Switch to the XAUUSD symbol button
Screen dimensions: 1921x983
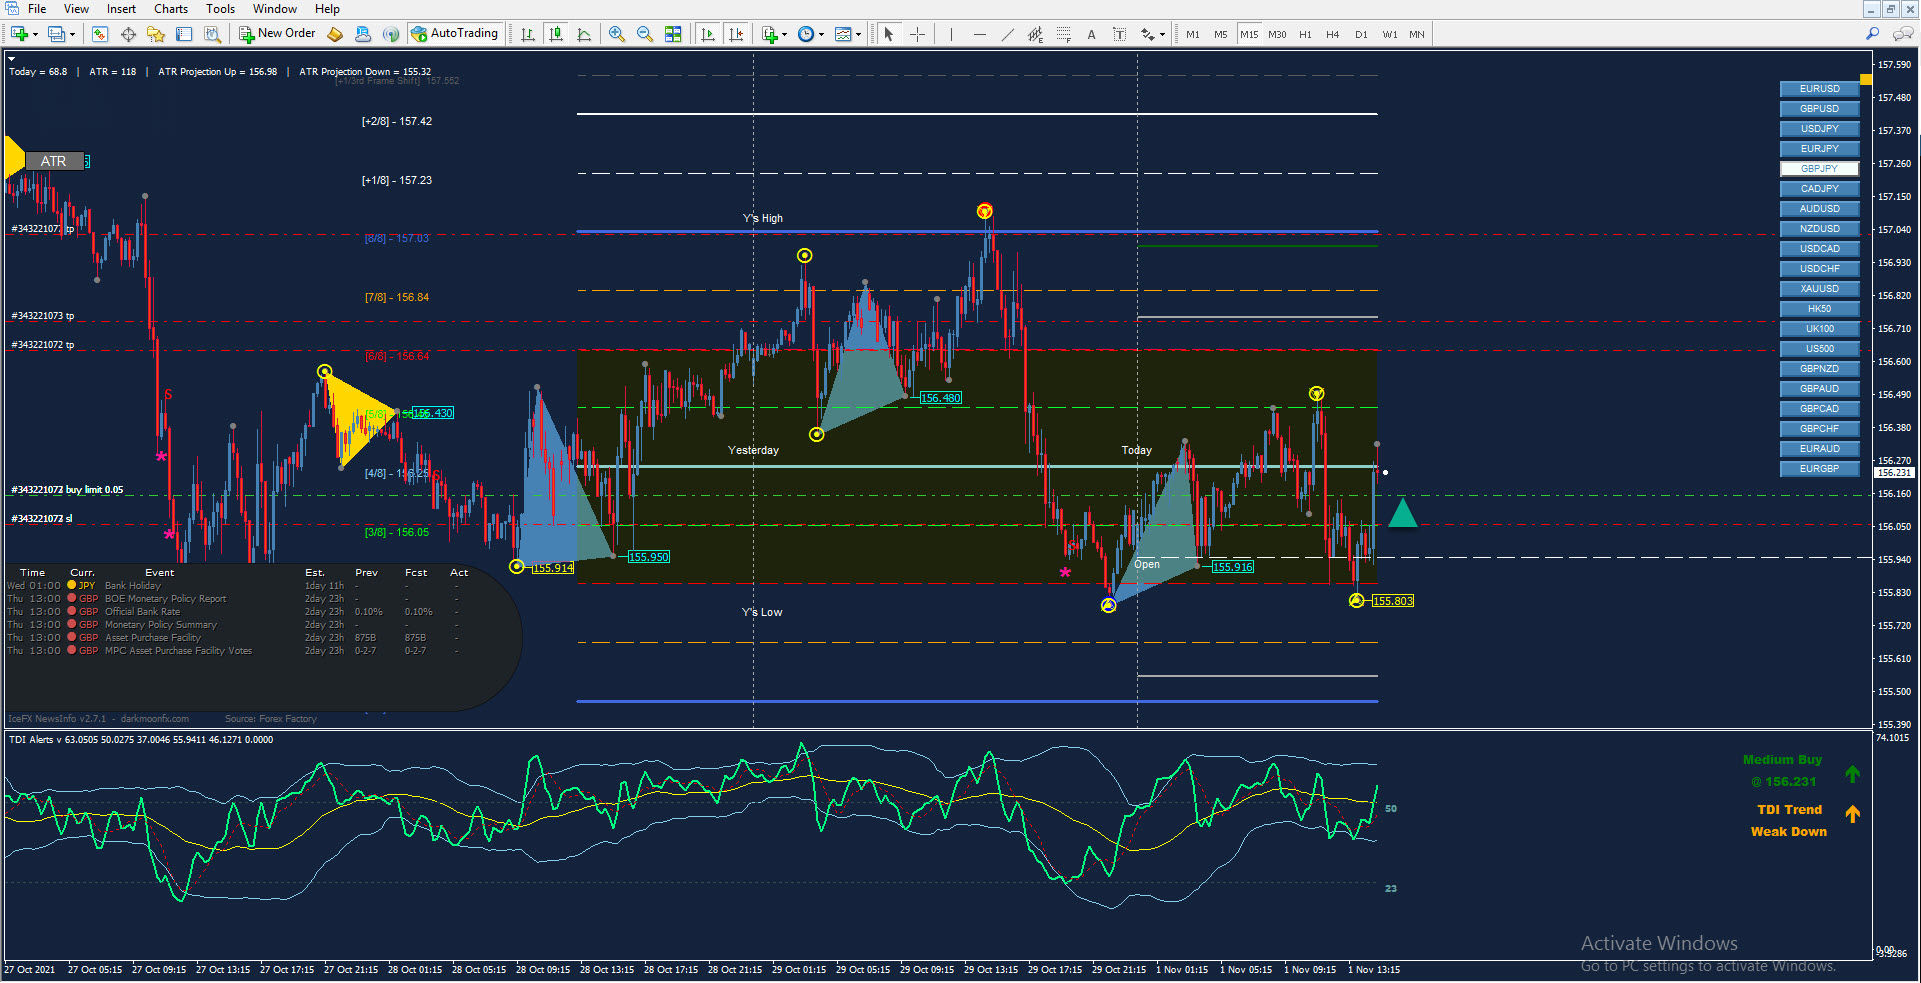pyautogui.click(x=1819, y=289)
